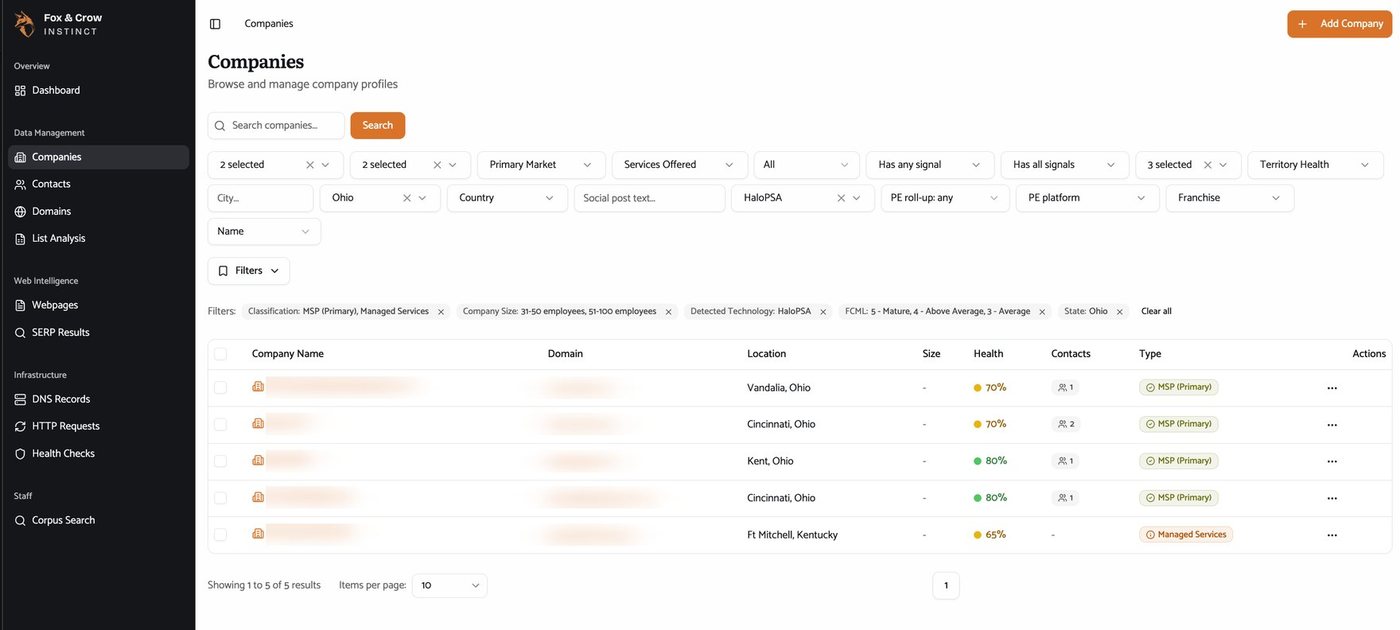Click DNS Records database icon
This screenshot has height=630, width=1400.
[x=20, y=399]
